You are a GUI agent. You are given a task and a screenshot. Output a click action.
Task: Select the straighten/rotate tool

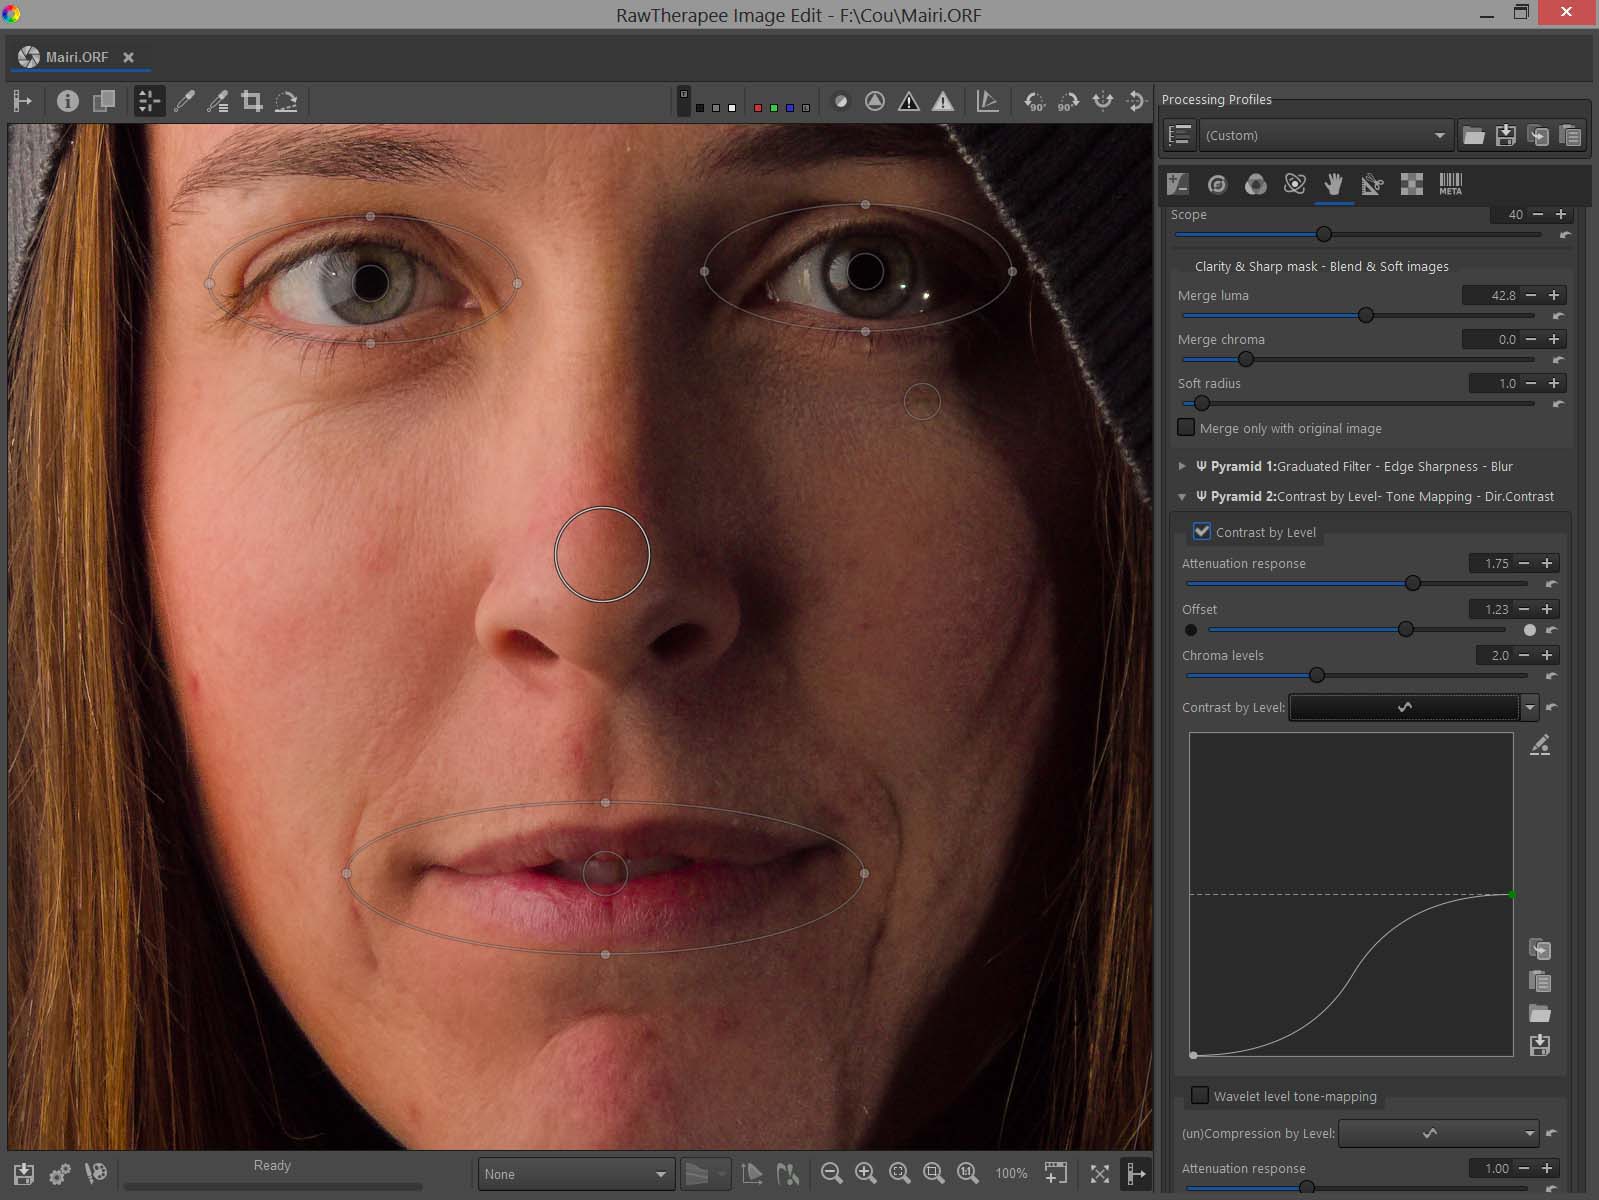pyautogui.click(x=286, y=101)
